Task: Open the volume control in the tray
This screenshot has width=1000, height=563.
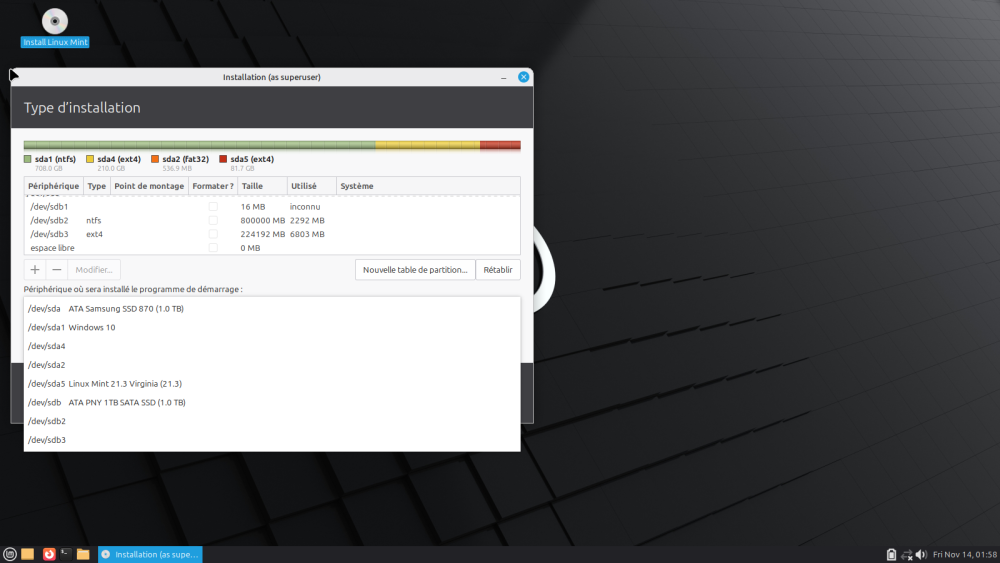Action: 921,555
